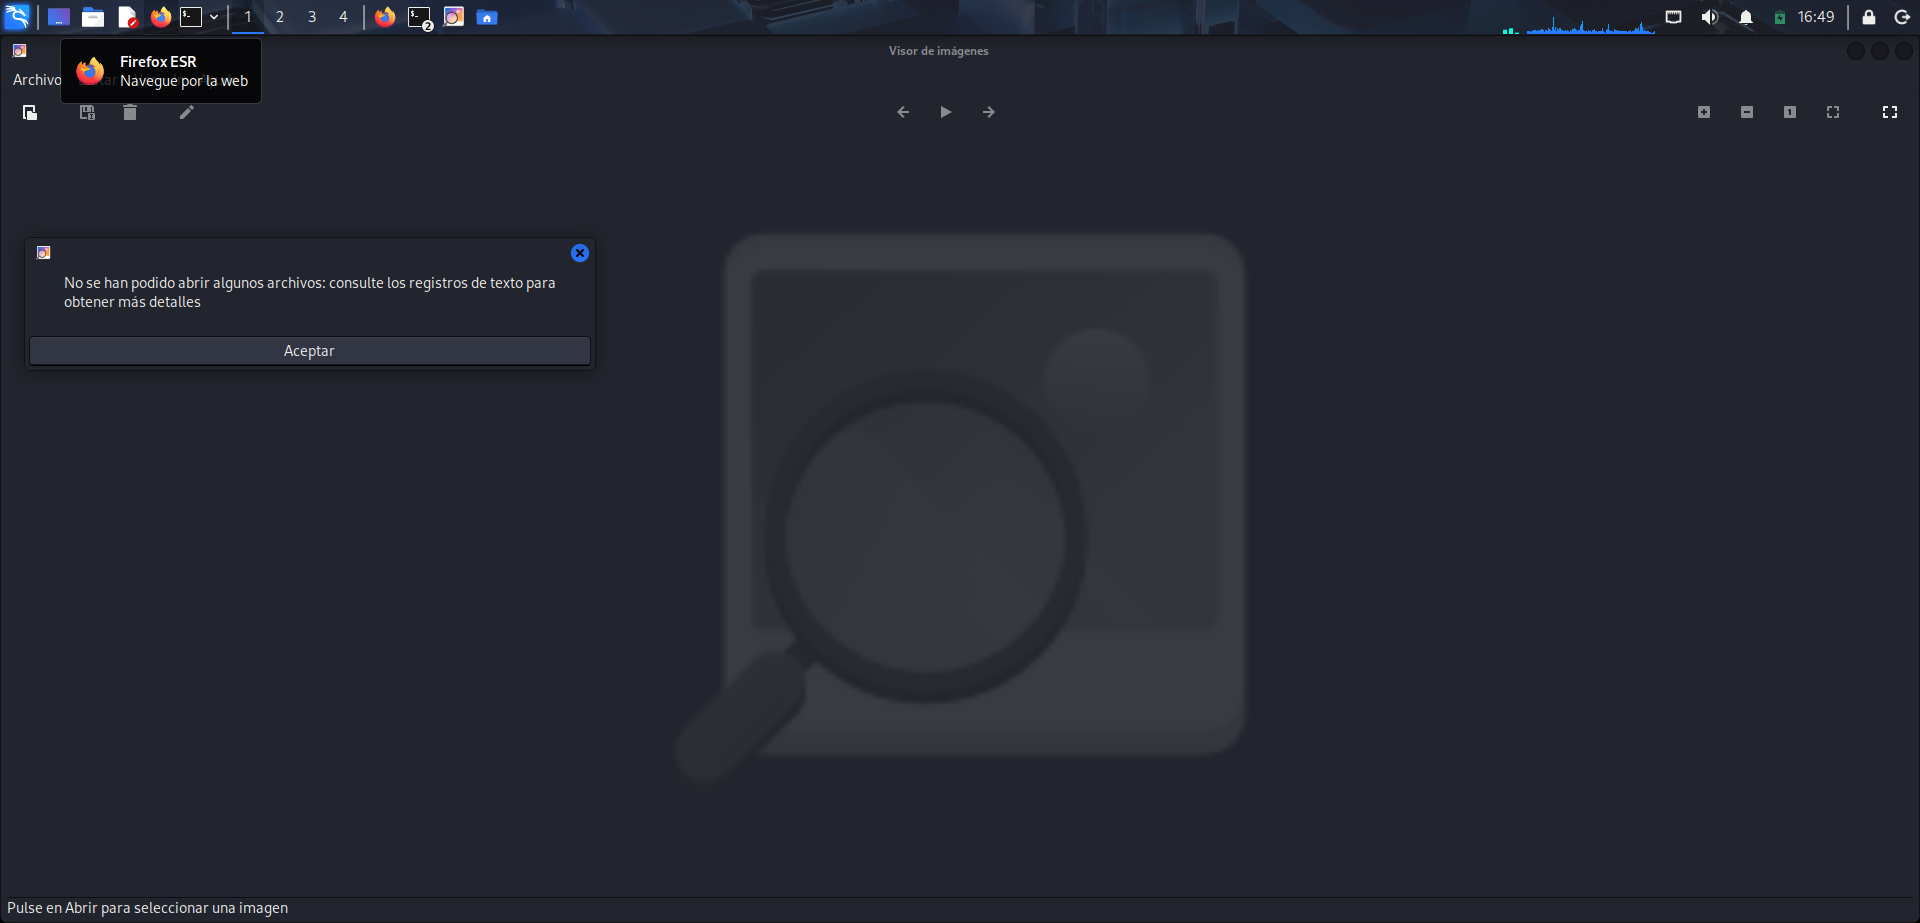The height and width of the screenshot is (923, 1920).
Task: Click the lock screen padlock icon
Action: tap(1868, 17)
